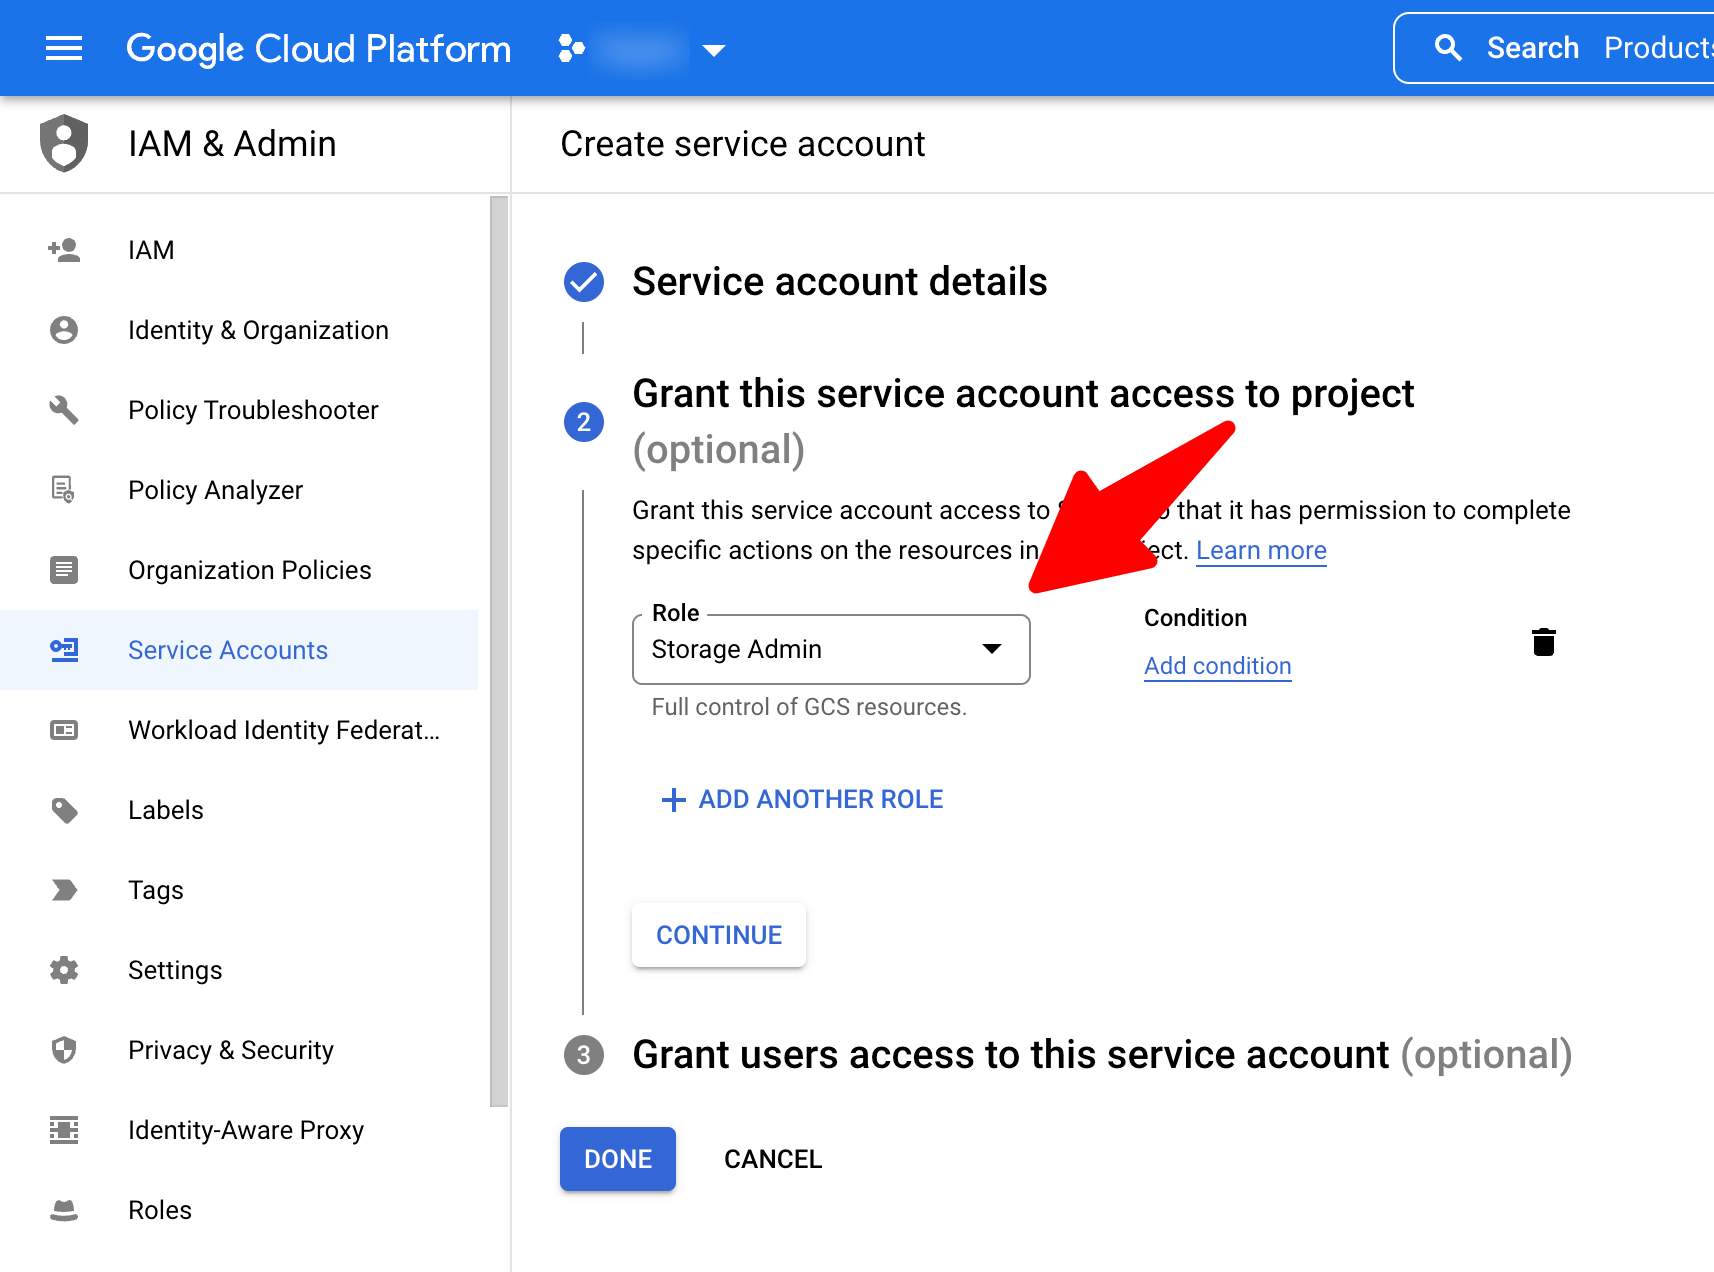Open the hamburger navigation menu
The width and height of the screenshot is (1714, 1272).
point(64,48)
